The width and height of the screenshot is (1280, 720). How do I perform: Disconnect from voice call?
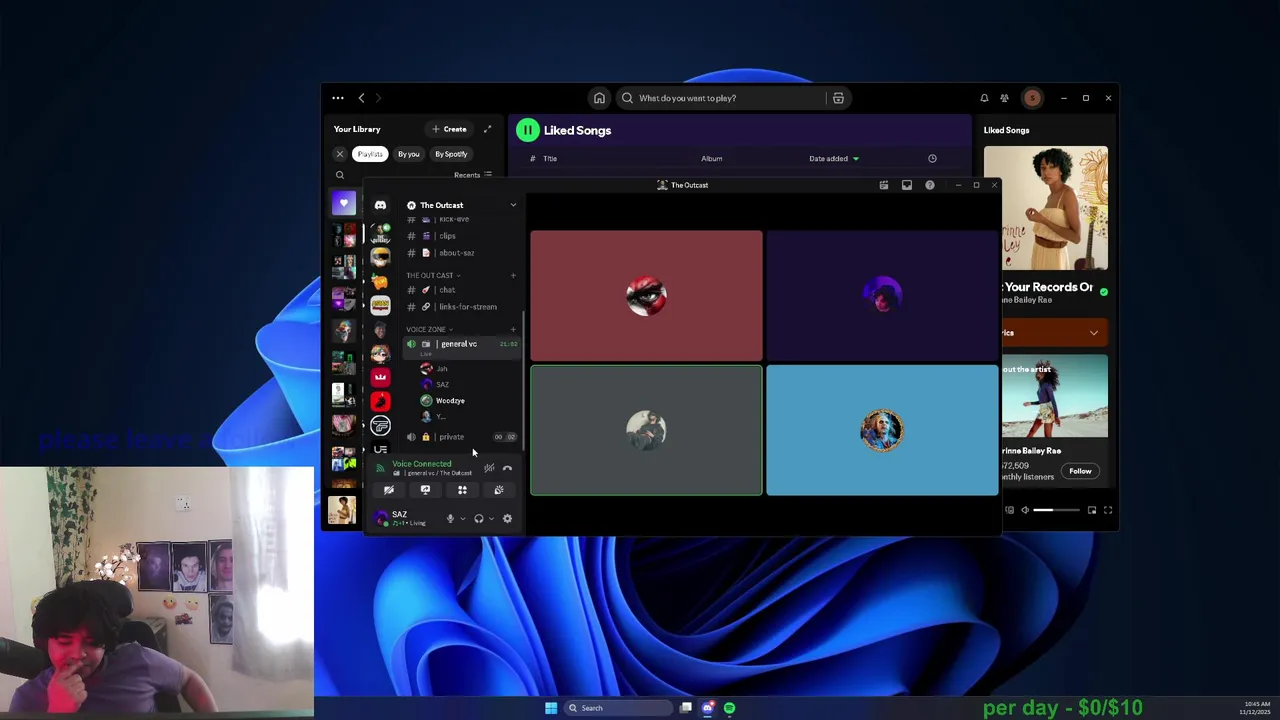tap(507, 468)
